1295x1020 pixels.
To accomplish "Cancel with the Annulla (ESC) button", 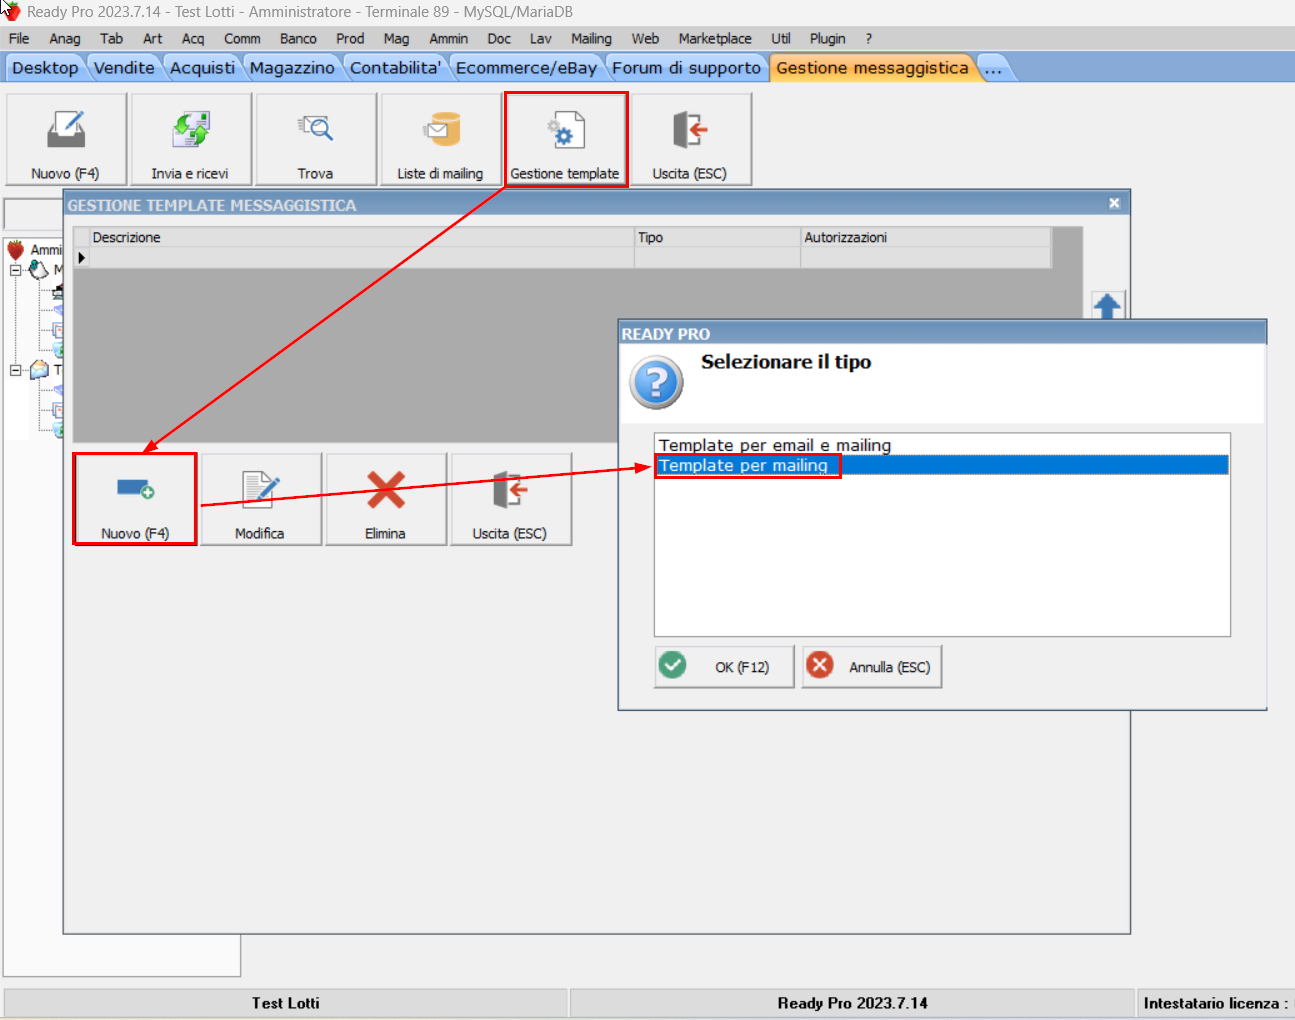I will (872, 667).
